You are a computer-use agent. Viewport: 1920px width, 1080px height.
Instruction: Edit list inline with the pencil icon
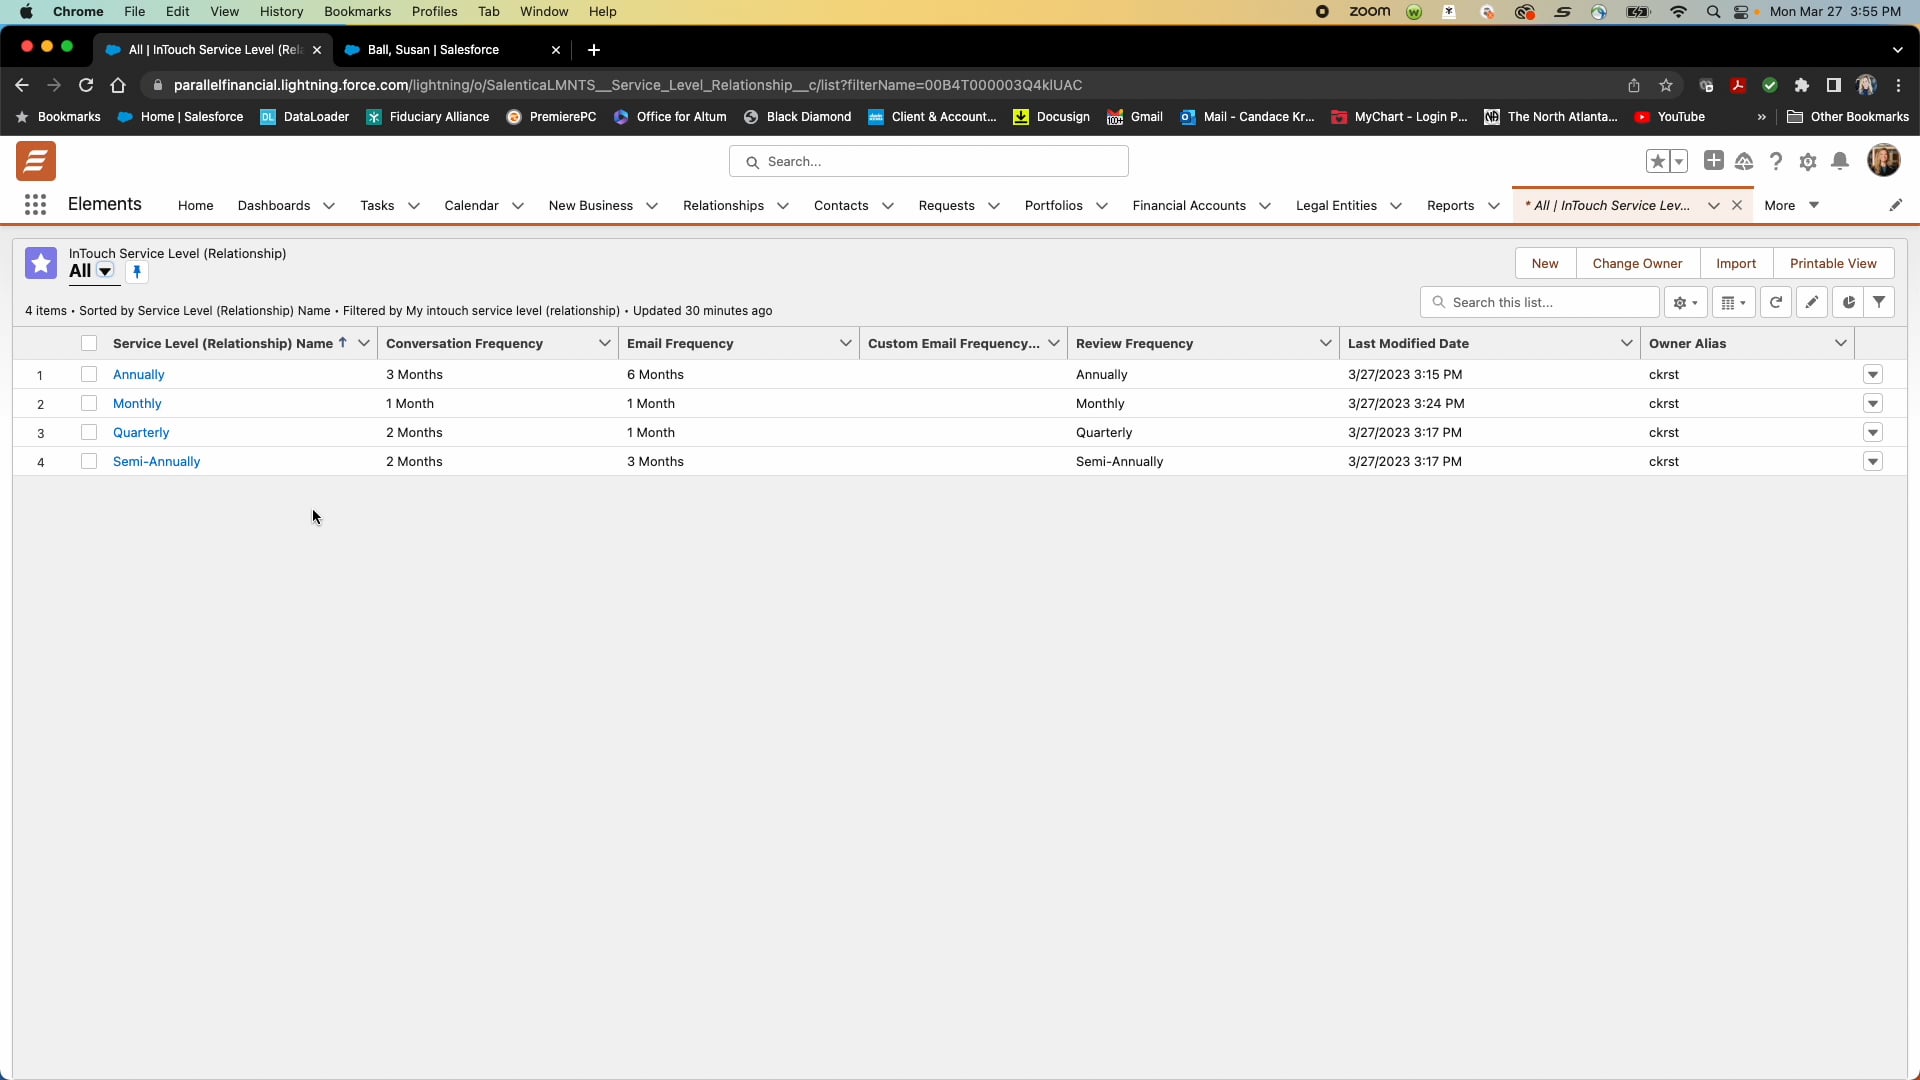point(1811,302)
